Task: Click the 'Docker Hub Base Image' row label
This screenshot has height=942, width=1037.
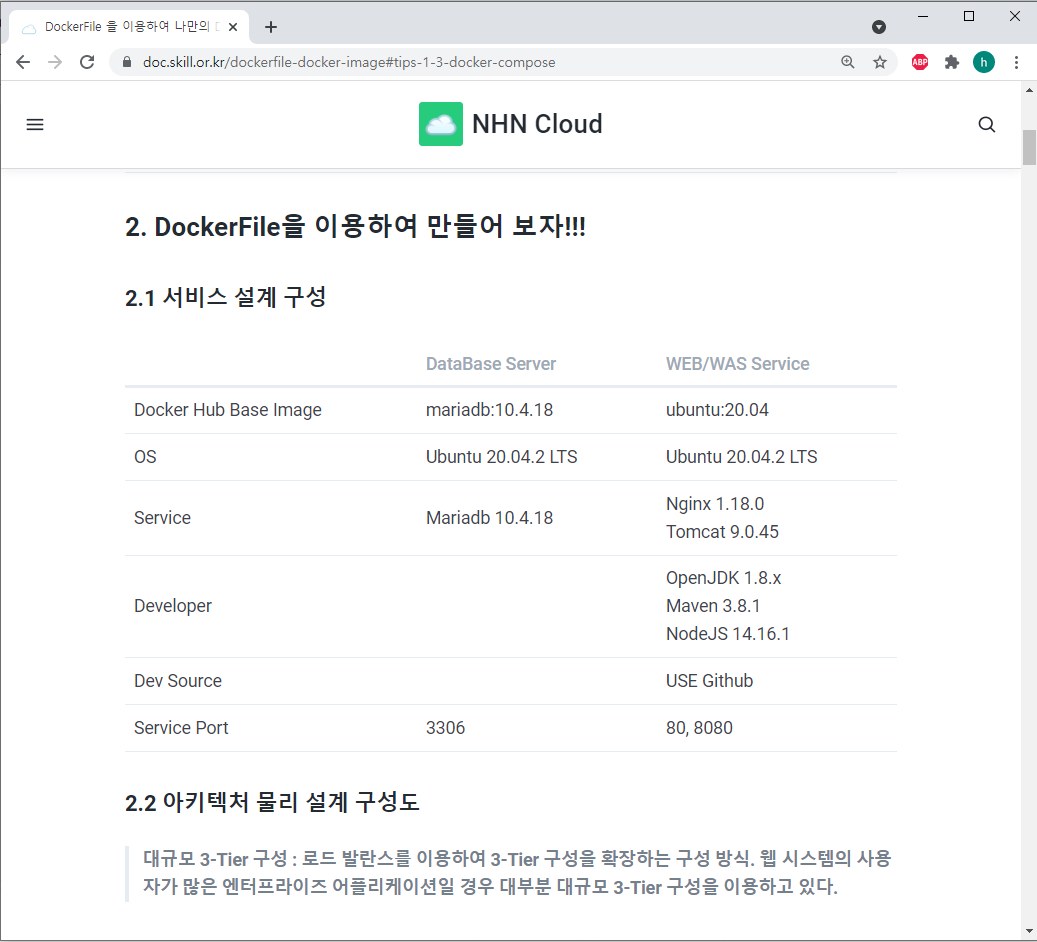Action: point(228,410)
